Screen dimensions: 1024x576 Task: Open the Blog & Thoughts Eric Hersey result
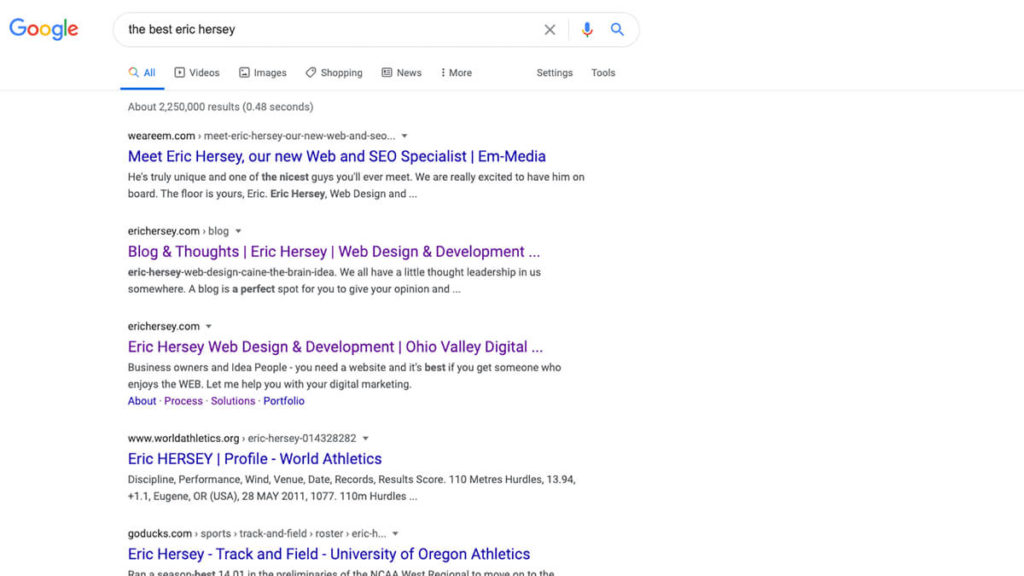(x=333, y=252)
